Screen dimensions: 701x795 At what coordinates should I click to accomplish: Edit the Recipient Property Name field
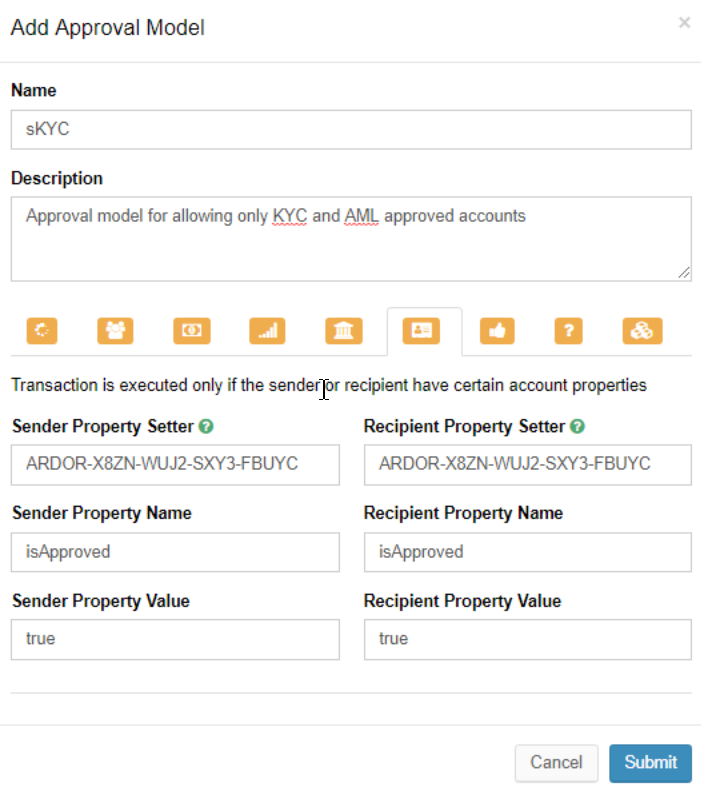[x=527, y=552]
